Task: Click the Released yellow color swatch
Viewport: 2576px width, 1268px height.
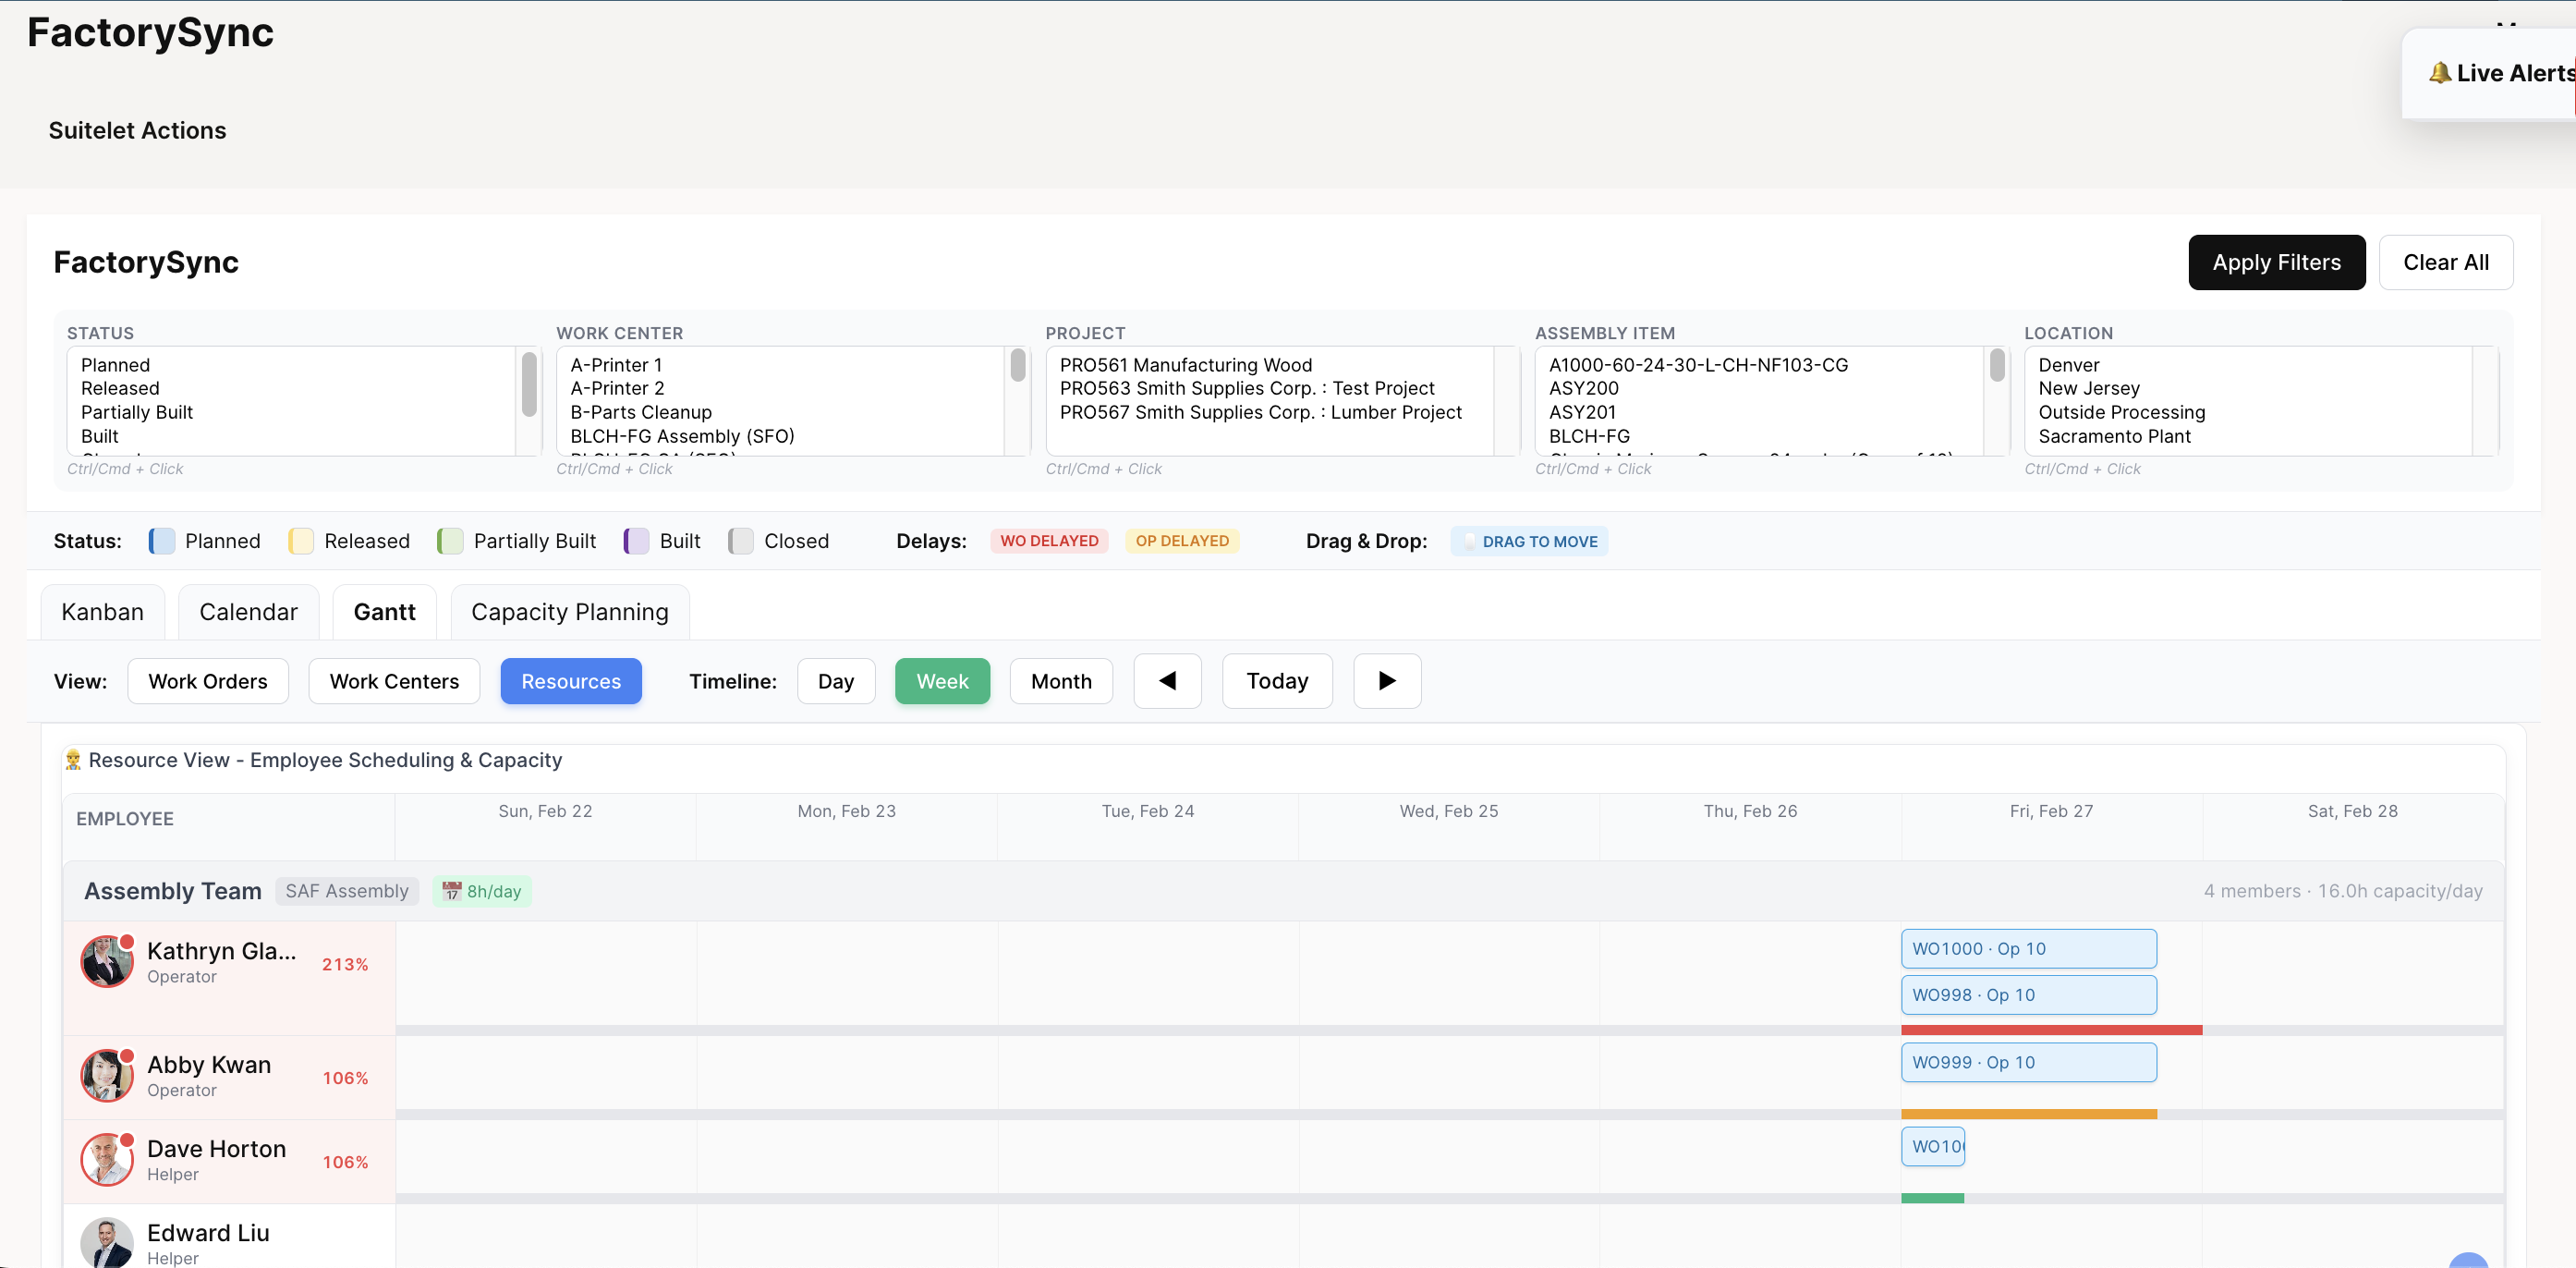Action: 300,541
